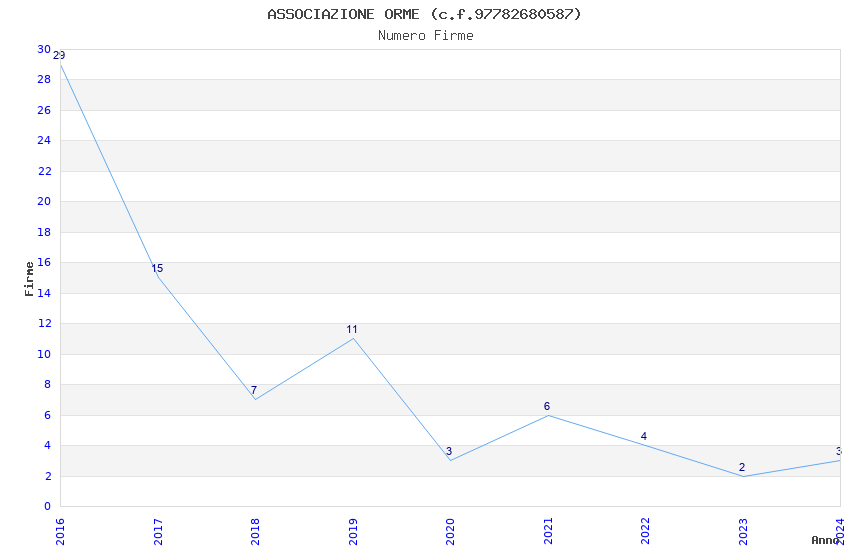Select the data label 2 at 2023

click(742, 467)
